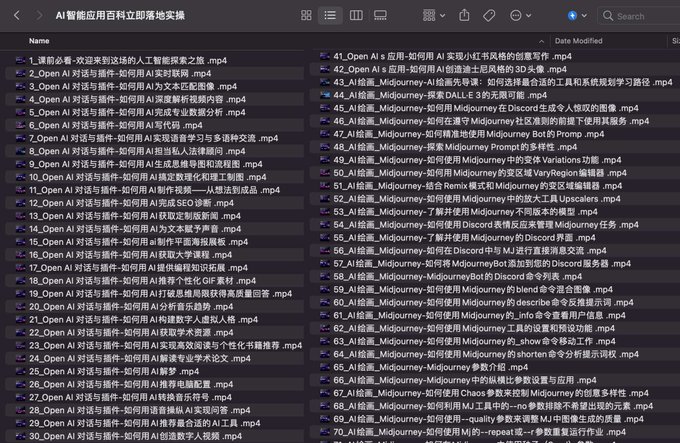Open the blue cloud service dropdown
This screenshot has width=680, height=443.
[x=577, y=16]
